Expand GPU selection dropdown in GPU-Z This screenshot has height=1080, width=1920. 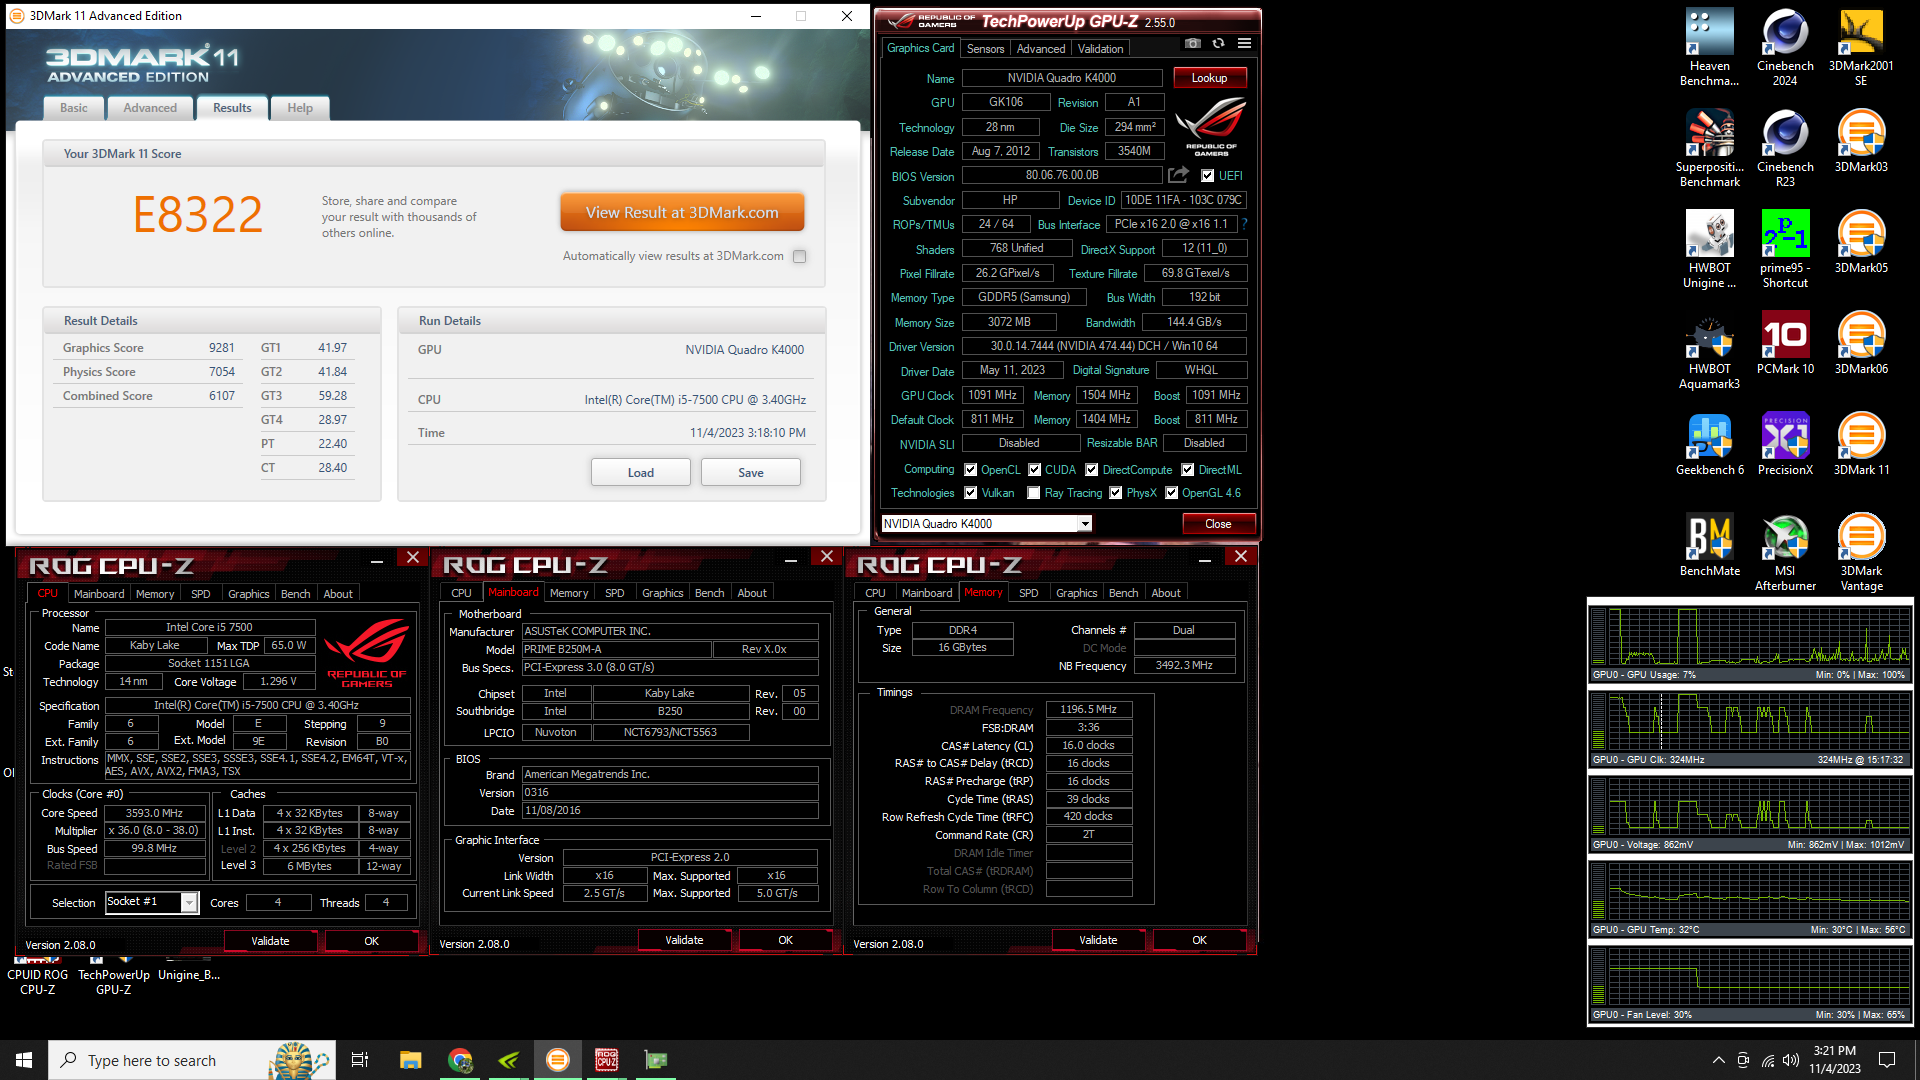[x=1085, y=524]
